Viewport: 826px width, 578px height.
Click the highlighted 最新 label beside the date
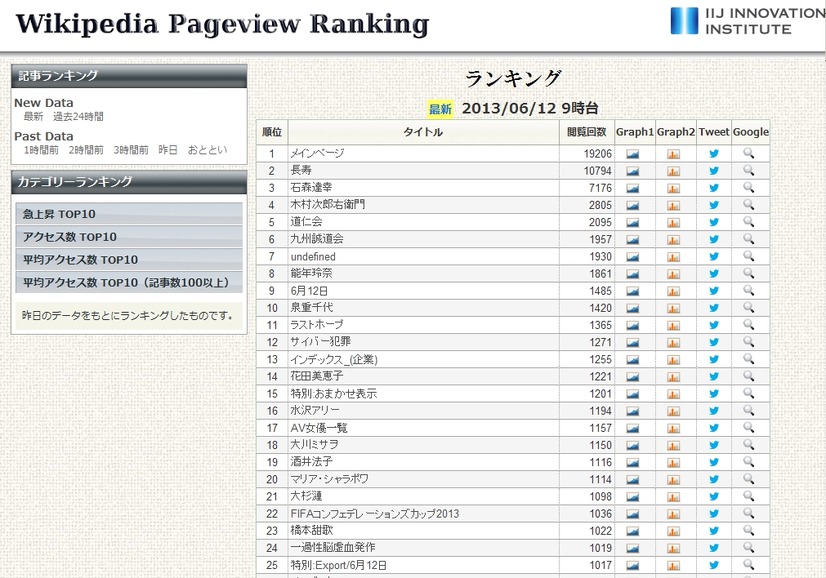(x=440, y=109)
